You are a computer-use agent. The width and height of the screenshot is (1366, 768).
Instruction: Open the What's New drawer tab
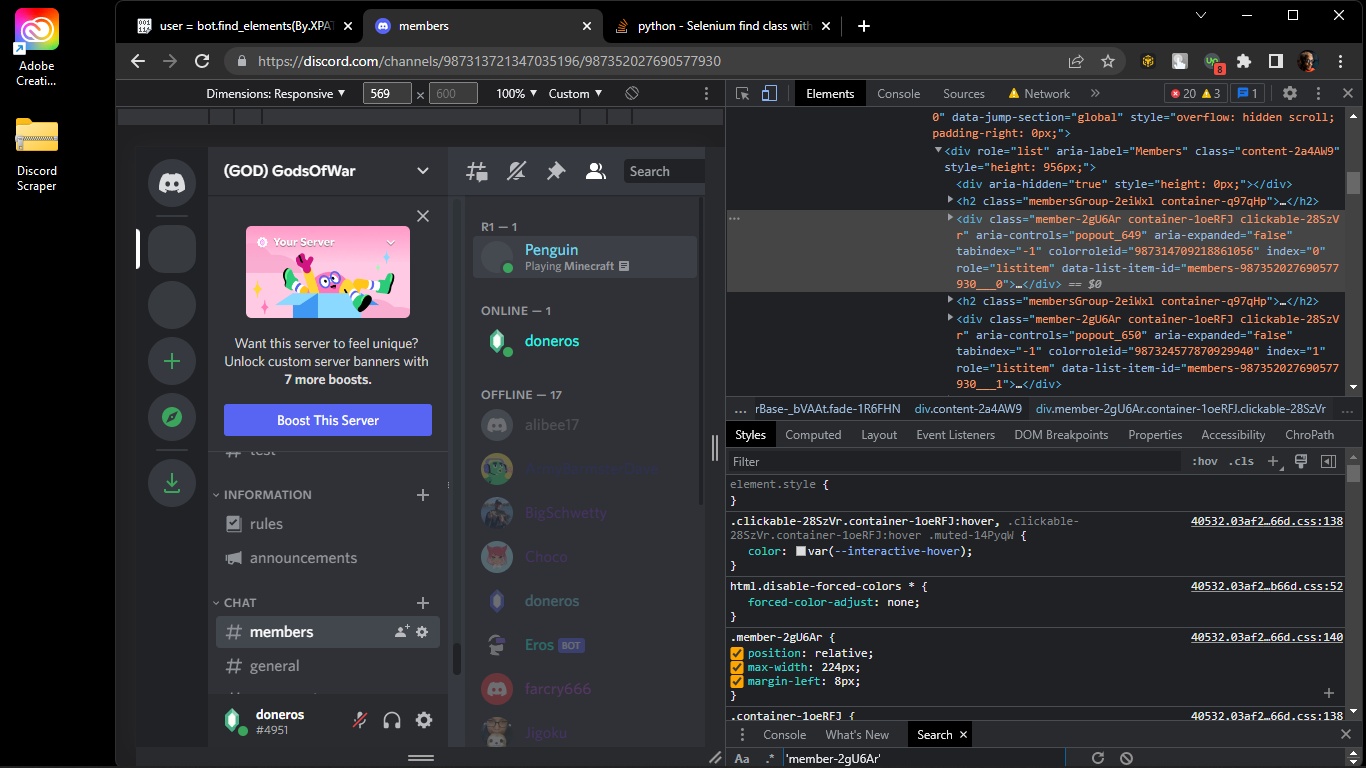point(857,735)
